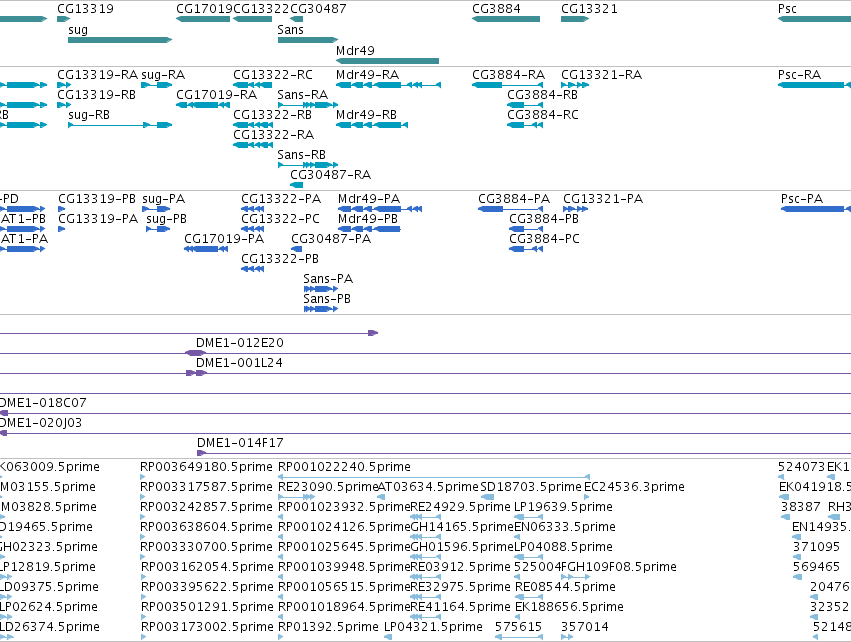
Task: Click the SD18703.5prime EST label
Action: point(531,487)
